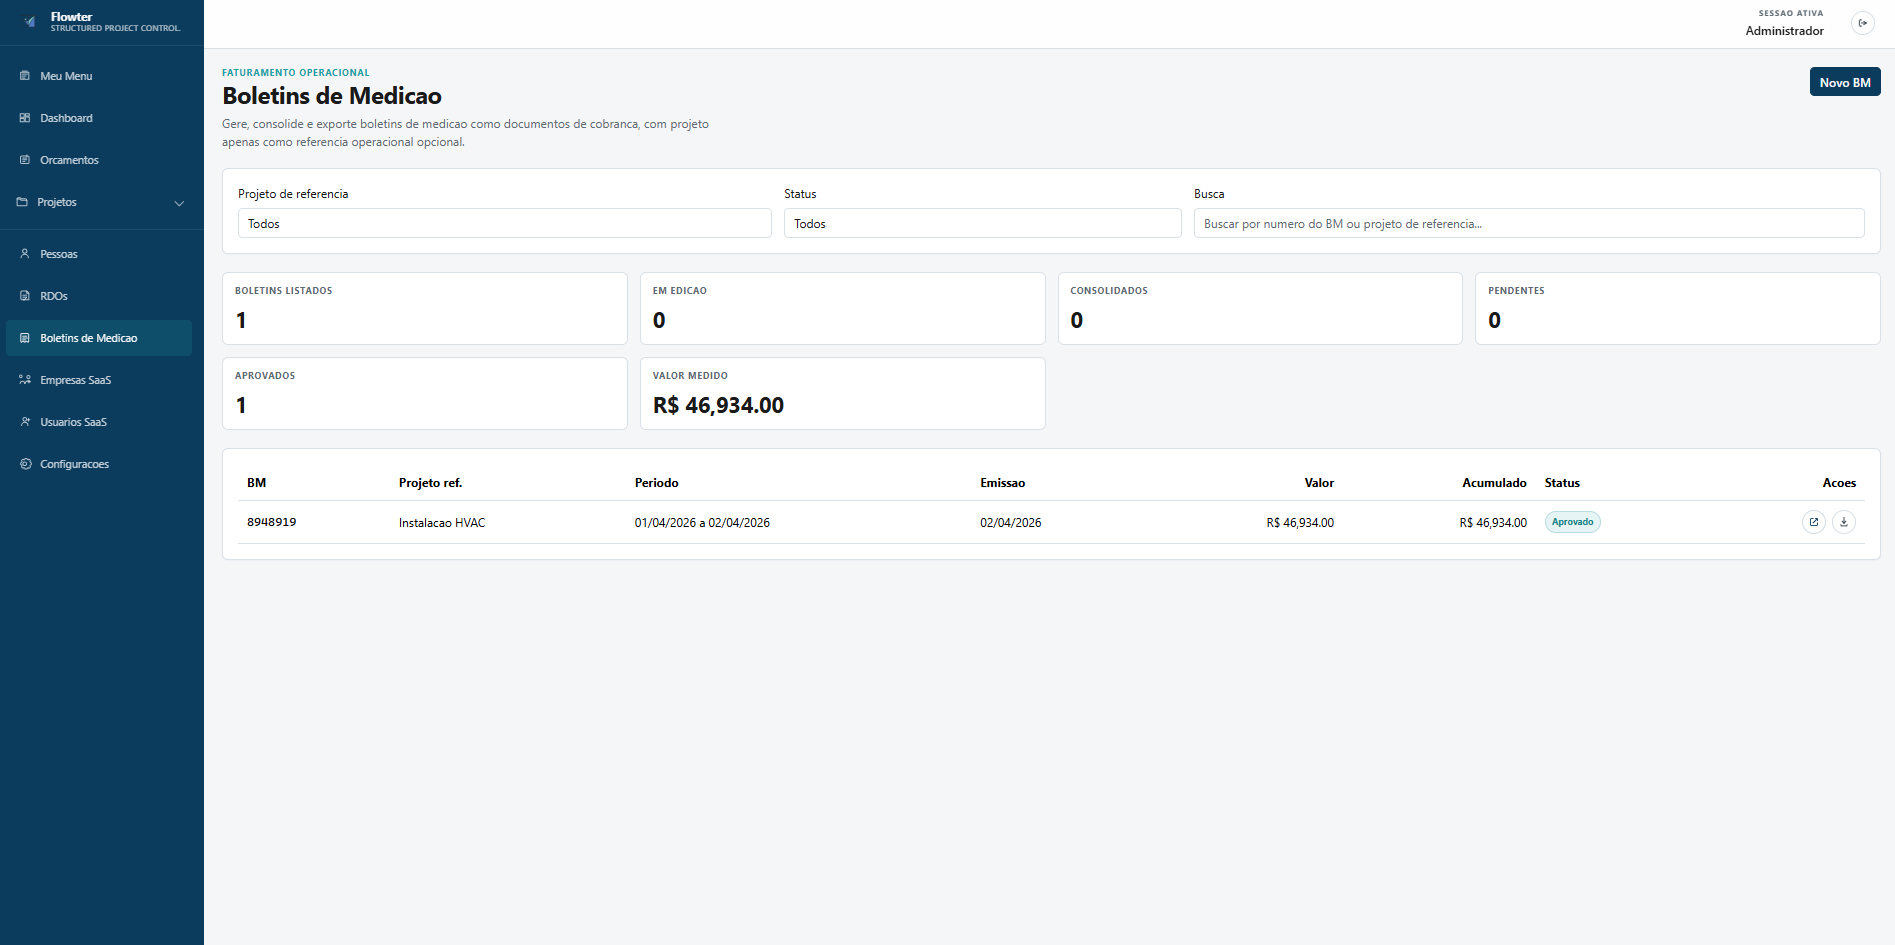Open Usuarios SaaS page

point(73,422)
